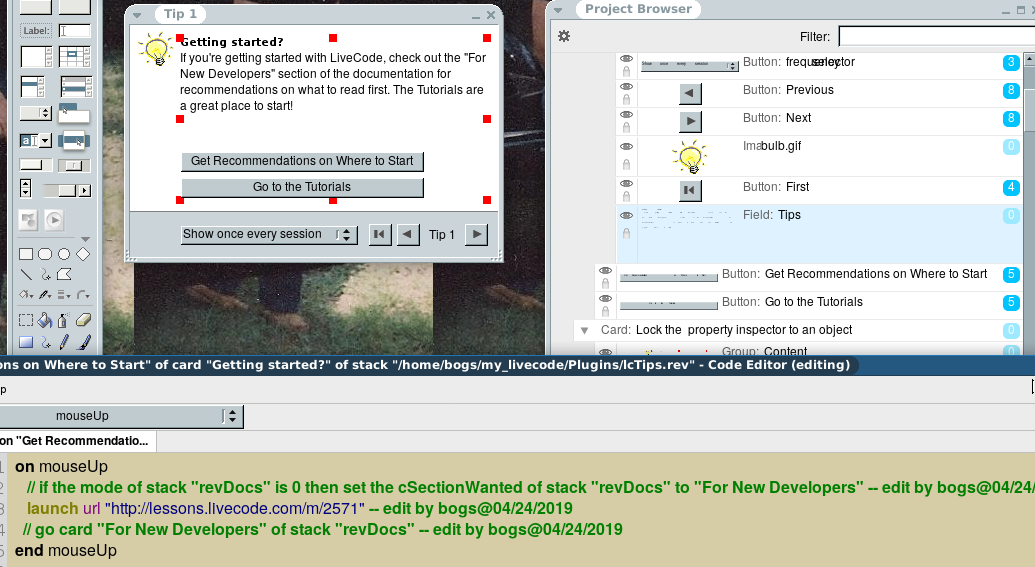Toggle eye for Go to the Tutorials row
Viewport: 1035px width, 567px height.
tap(605, 298)
